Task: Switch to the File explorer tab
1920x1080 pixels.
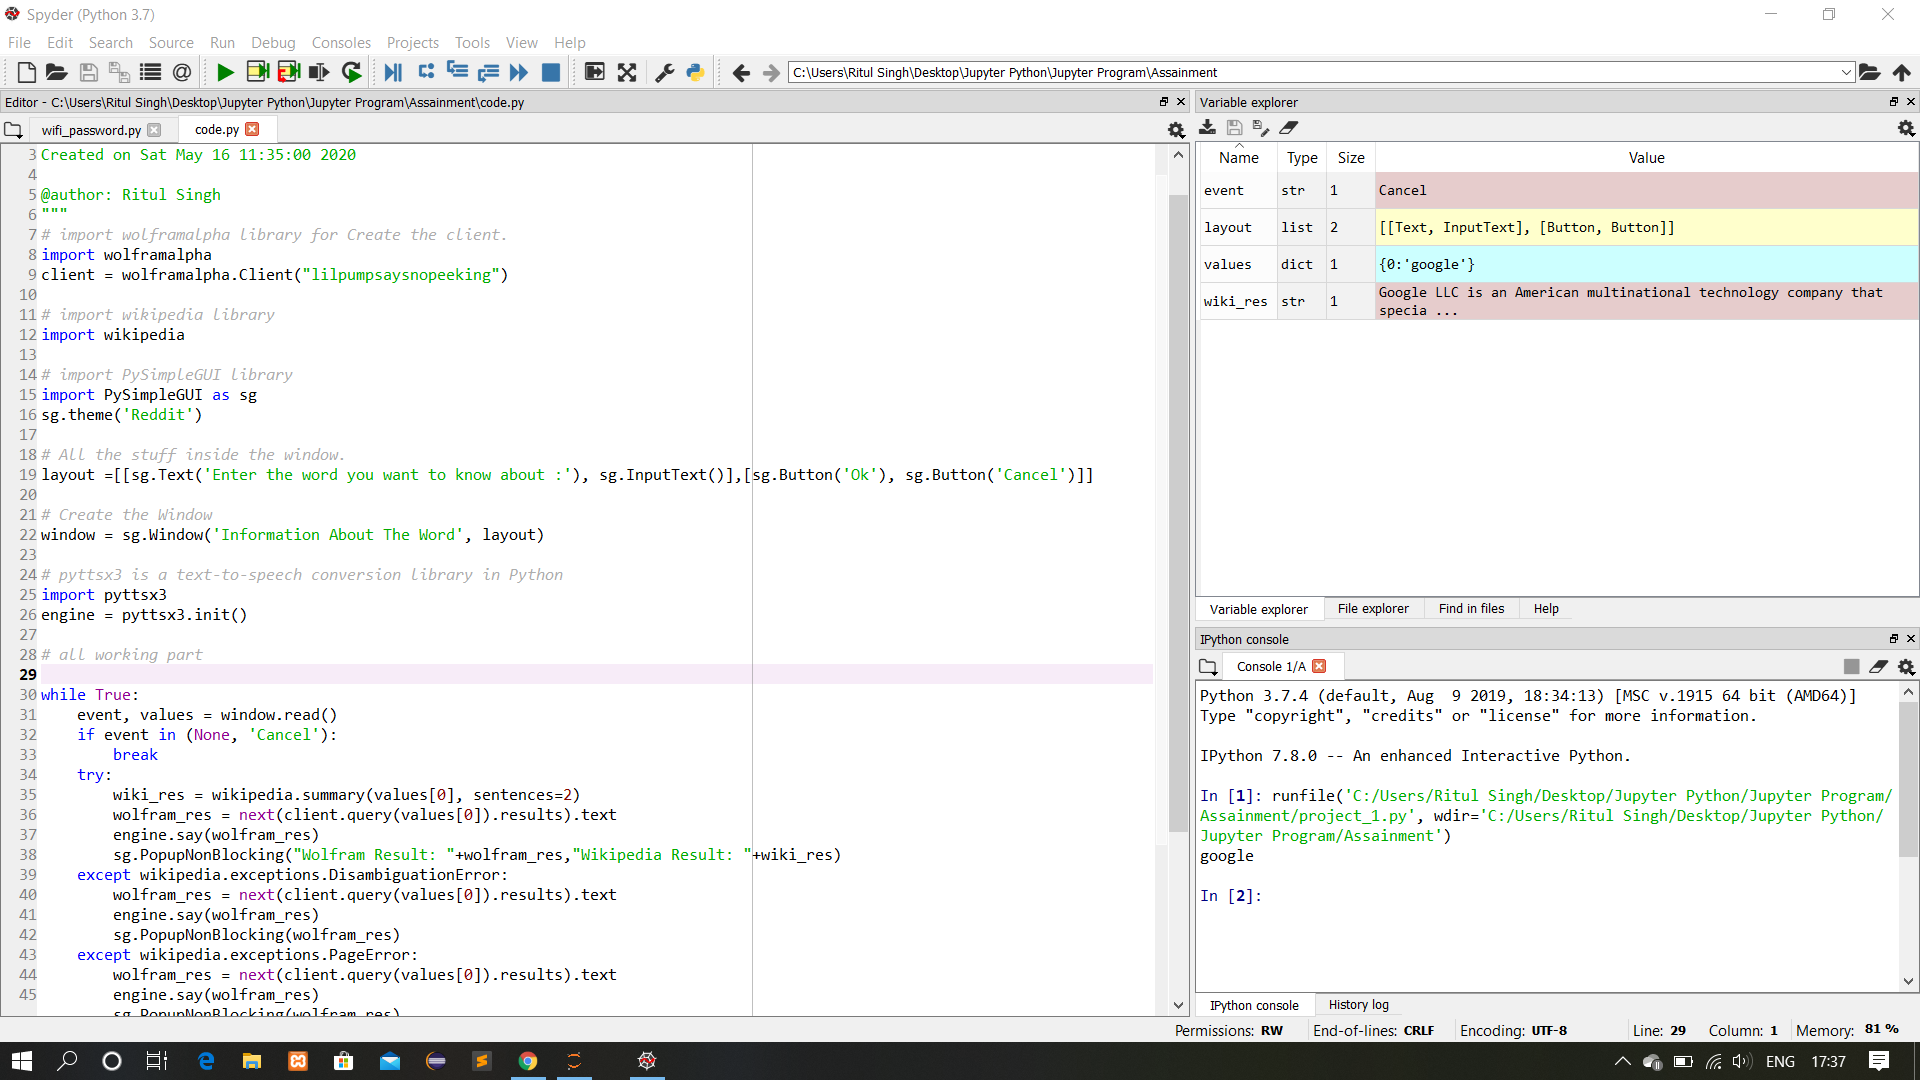Action: 1373,608
